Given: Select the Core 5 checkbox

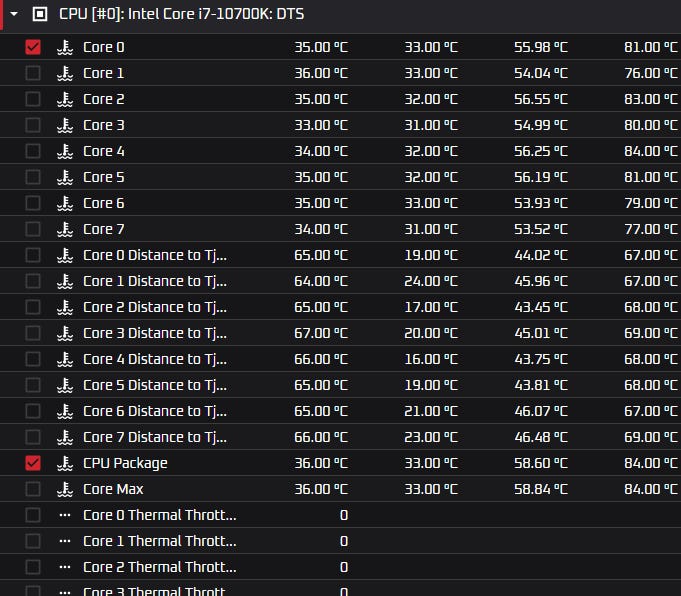Looking at the screenshot, I should pos(33,177).
